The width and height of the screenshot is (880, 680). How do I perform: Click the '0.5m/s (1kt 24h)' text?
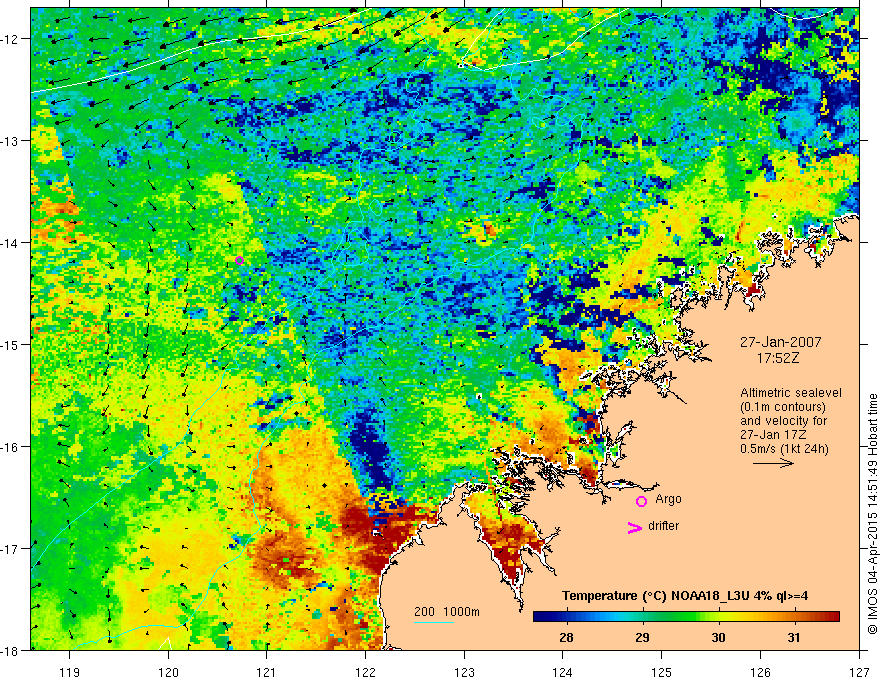[x=784, y=449]
